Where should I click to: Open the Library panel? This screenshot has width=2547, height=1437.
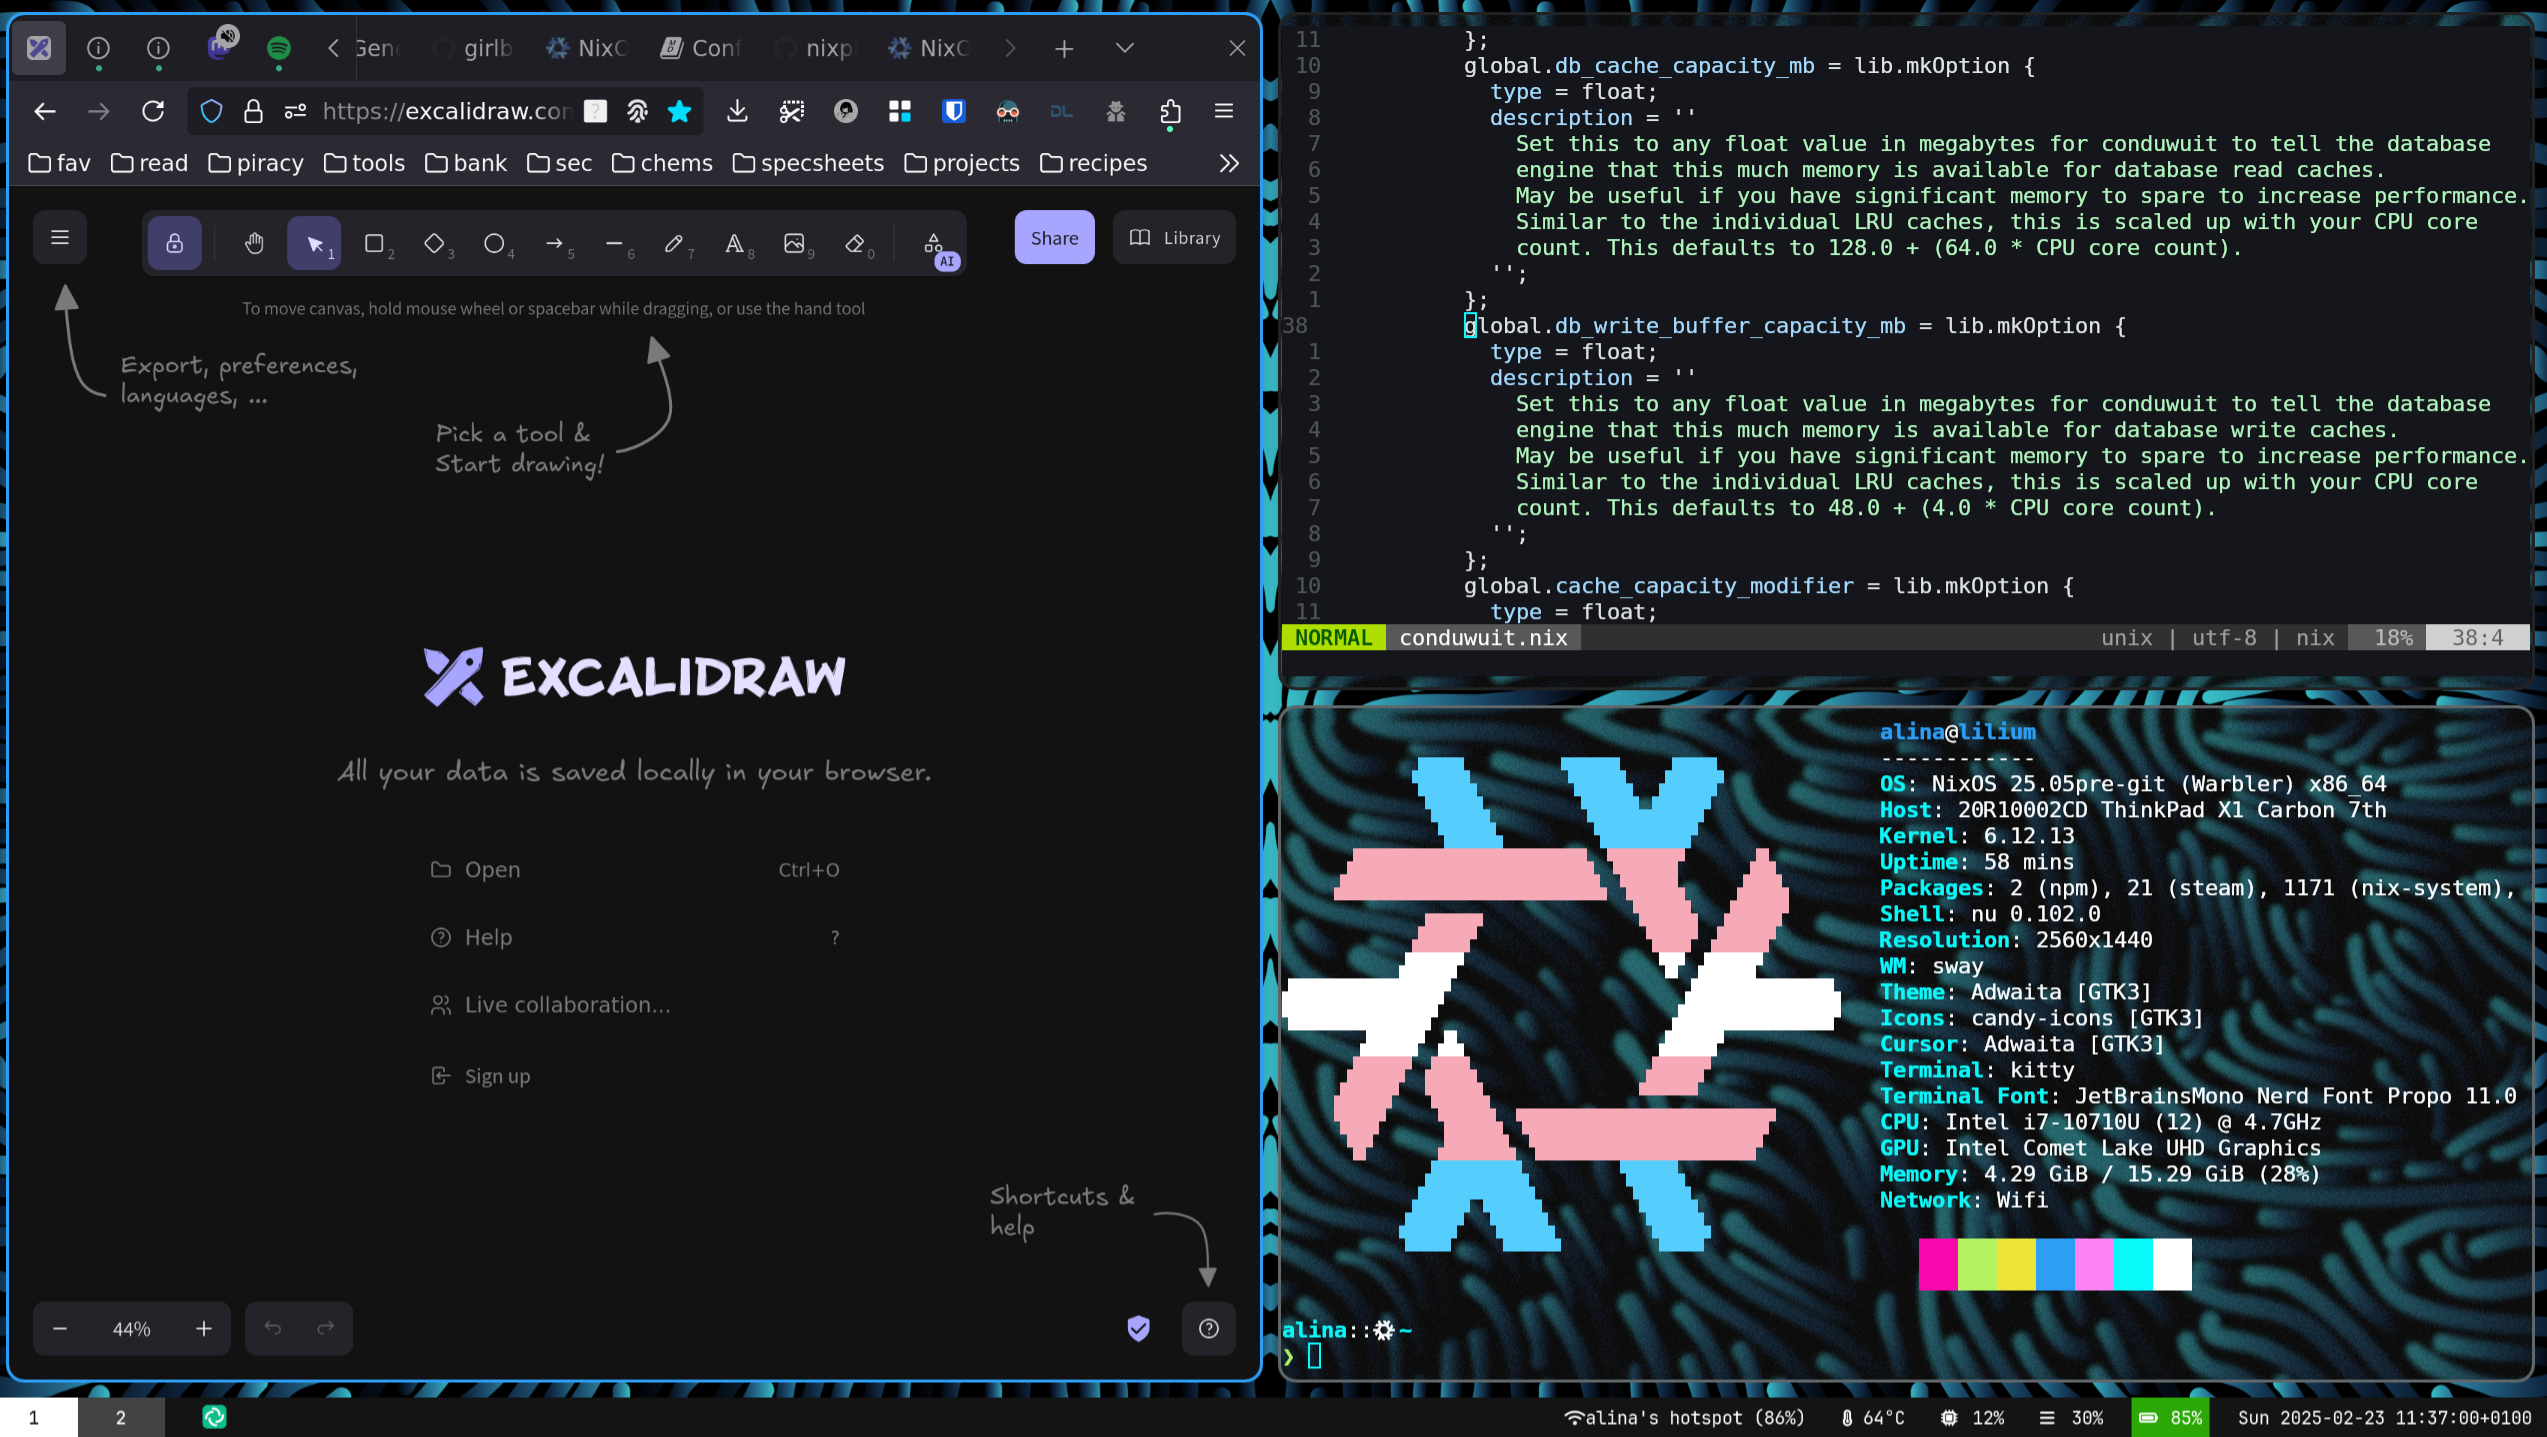pyautogui.click(x=1174, y=238)
